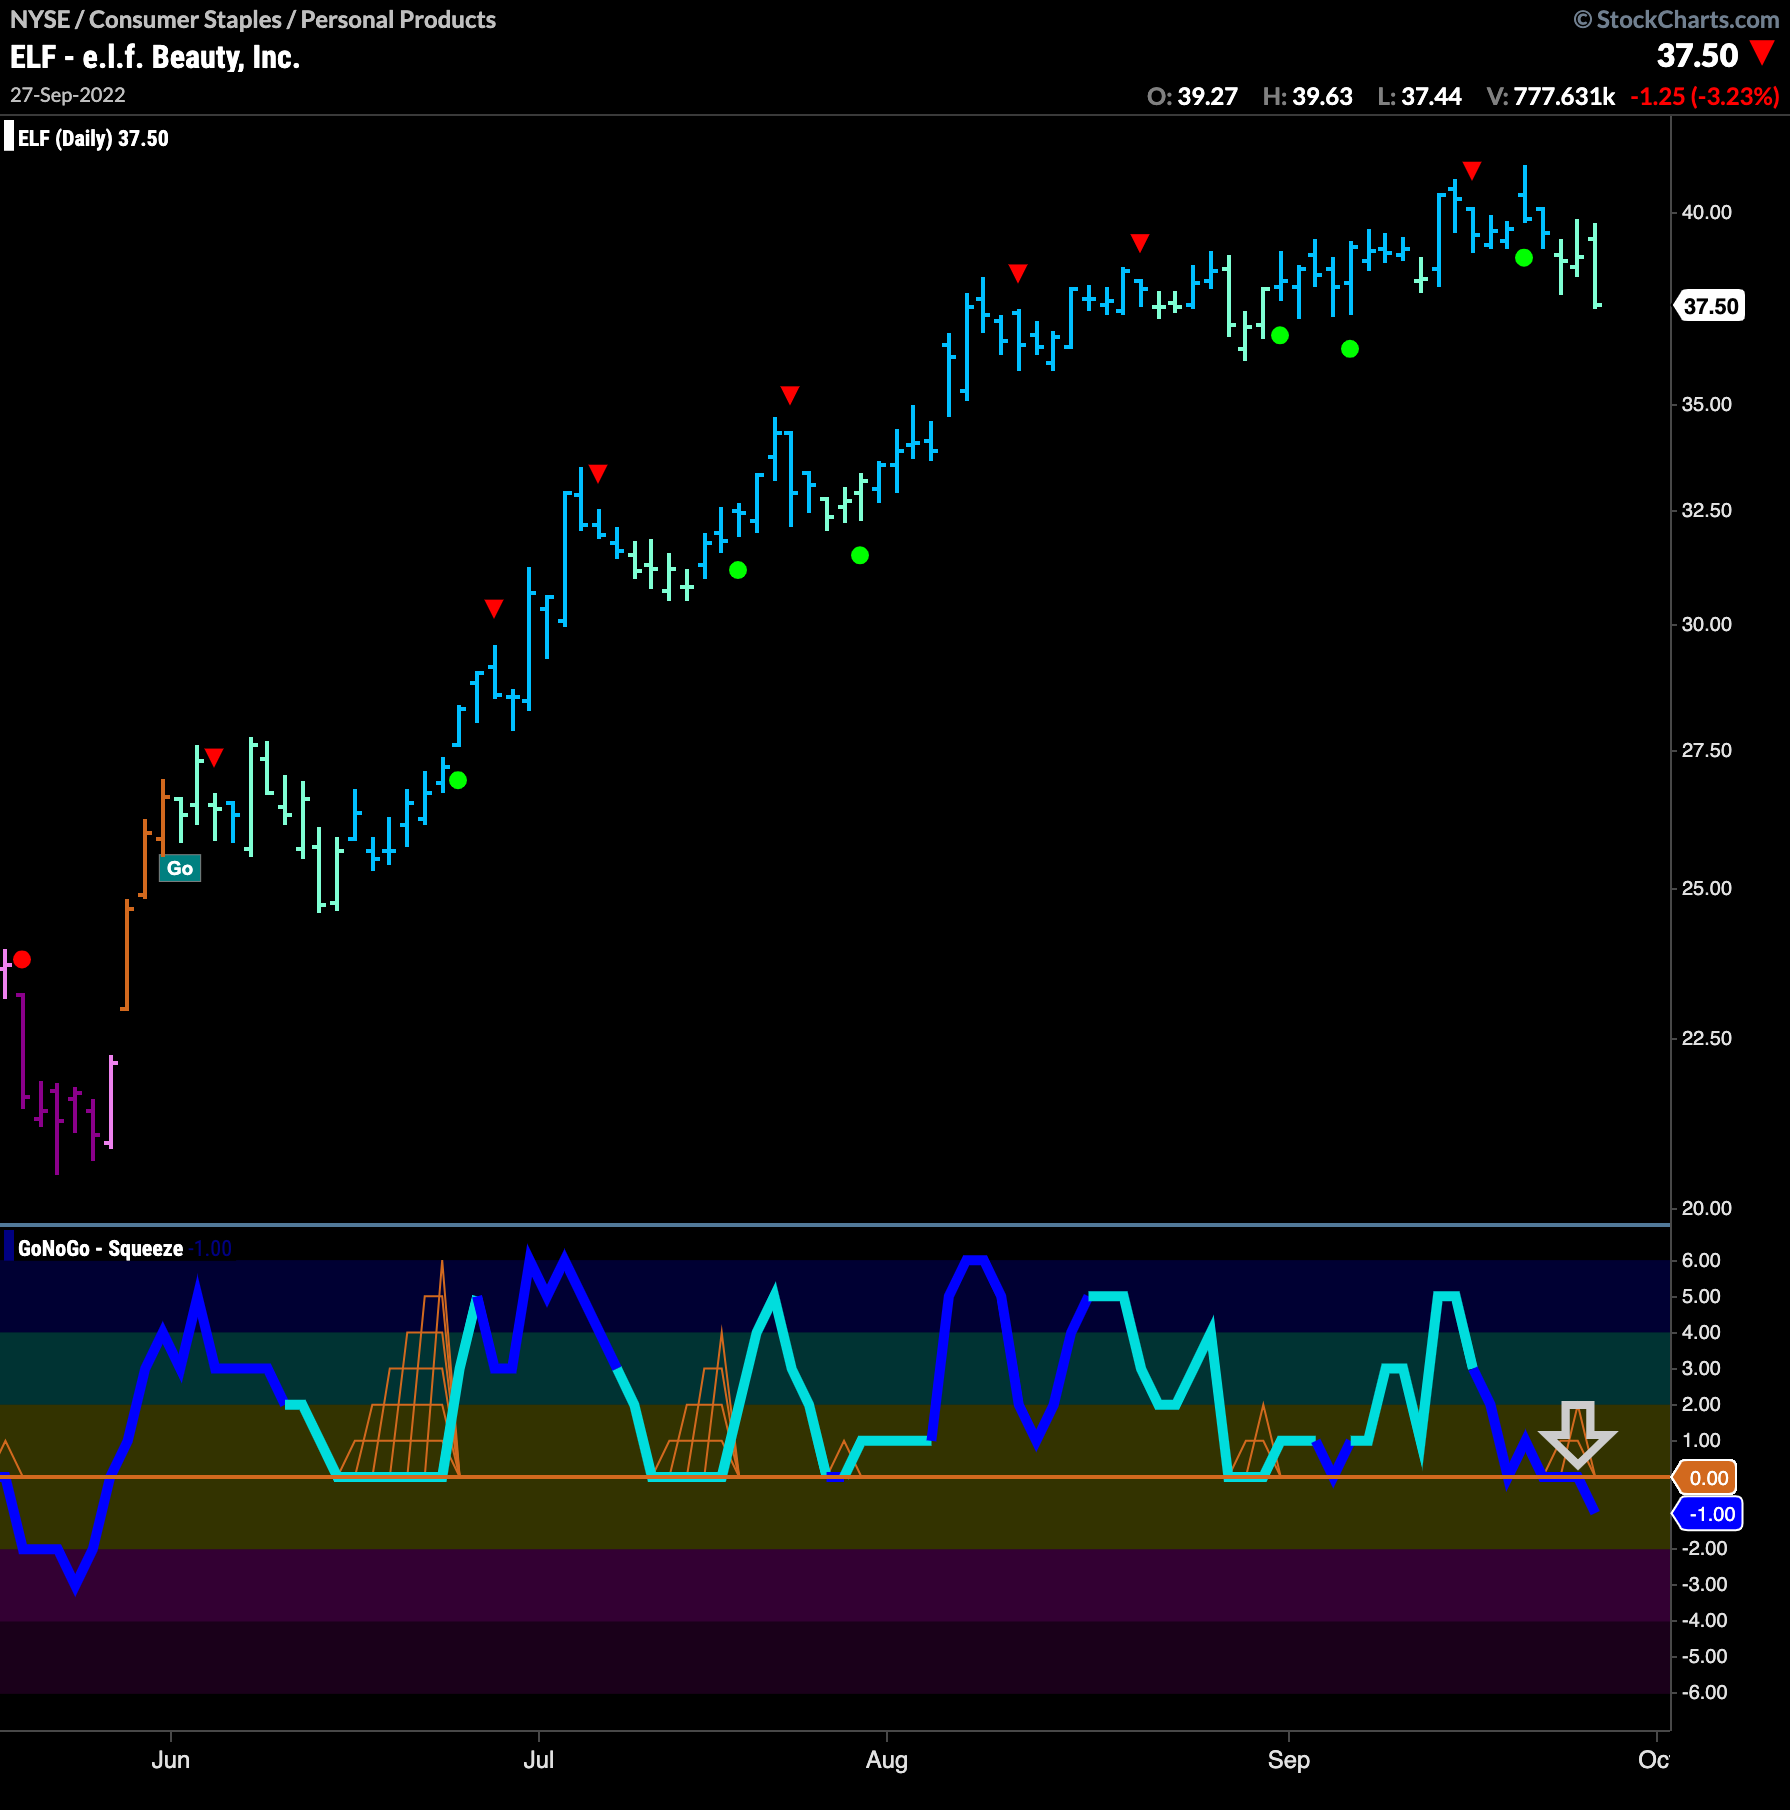Click the red triangle near 30.50 in late June
The height and width of the screenshot is (1810, 1790).
tap(494, 608)
